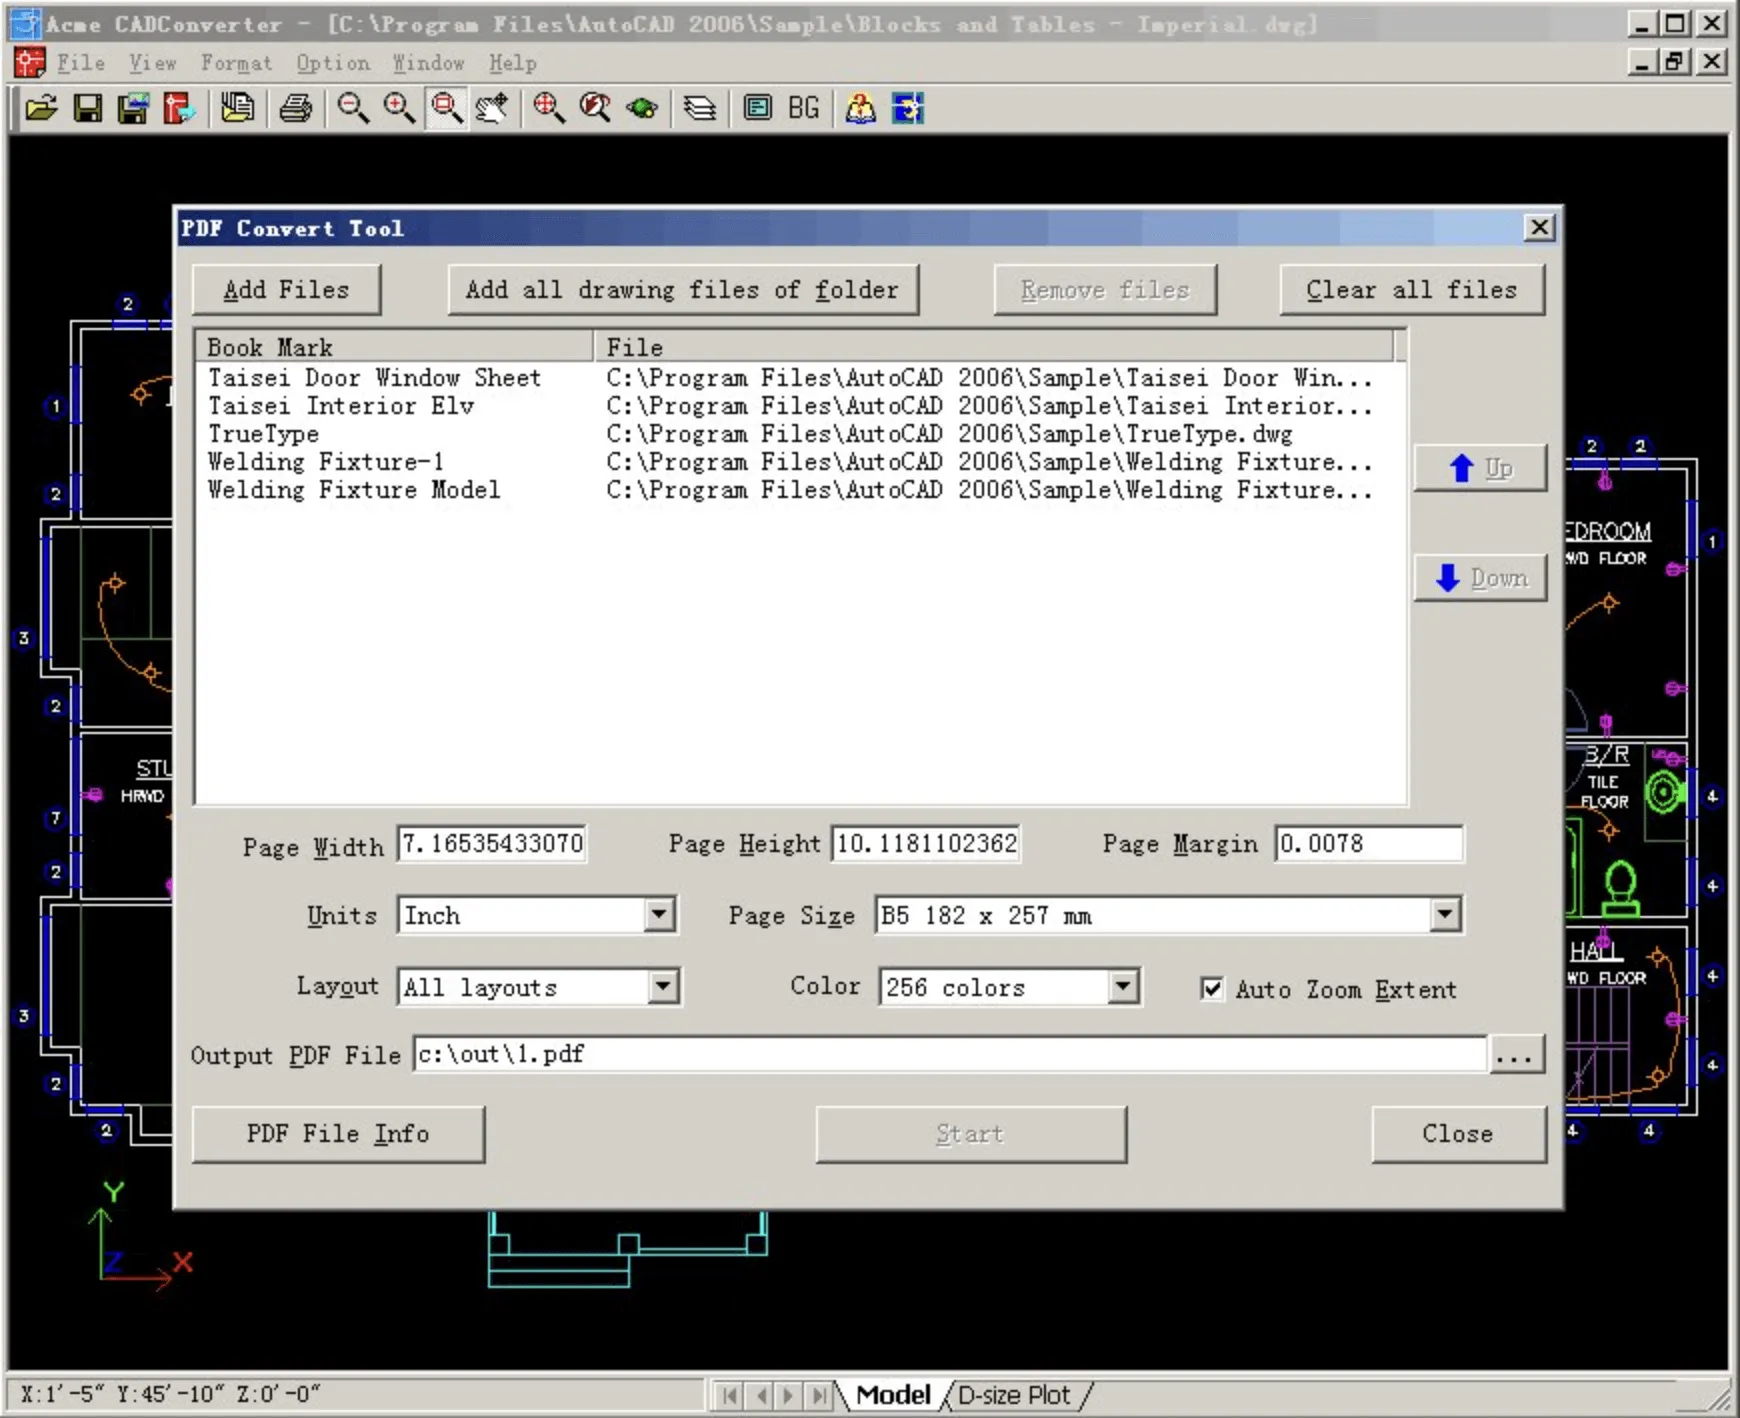Switch to the D-size Plot tab
The height and width of the screenshot is (1418, 1740).
(x=1013, y=1394)
